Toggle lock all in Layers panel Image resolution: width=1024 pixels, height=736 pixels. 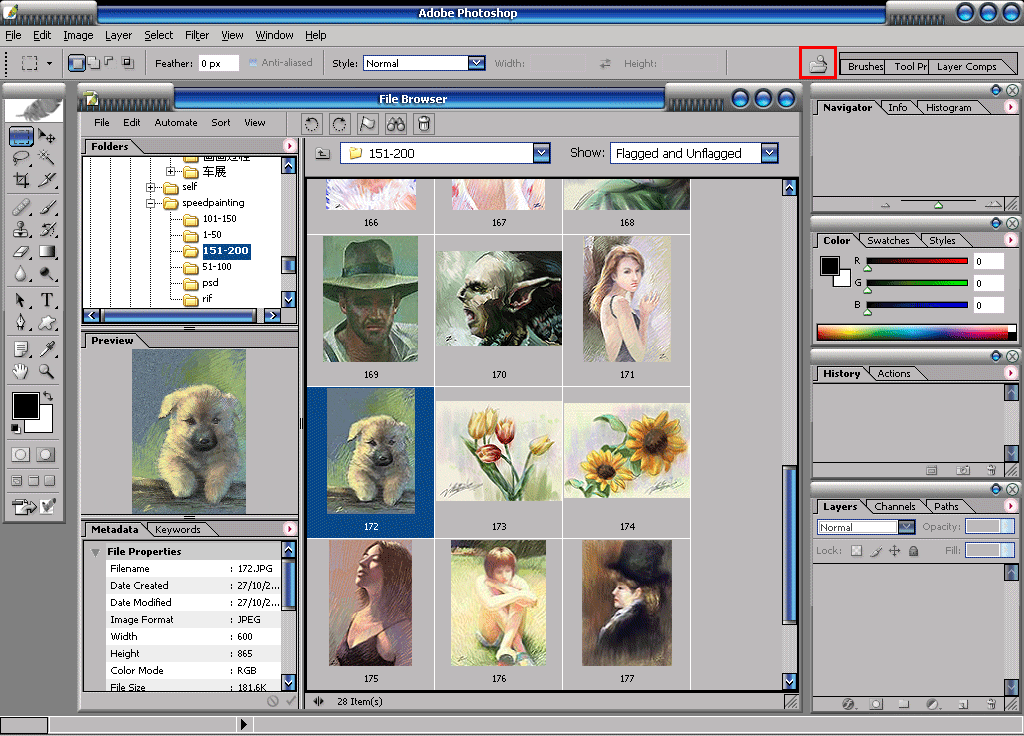point(914,551)
